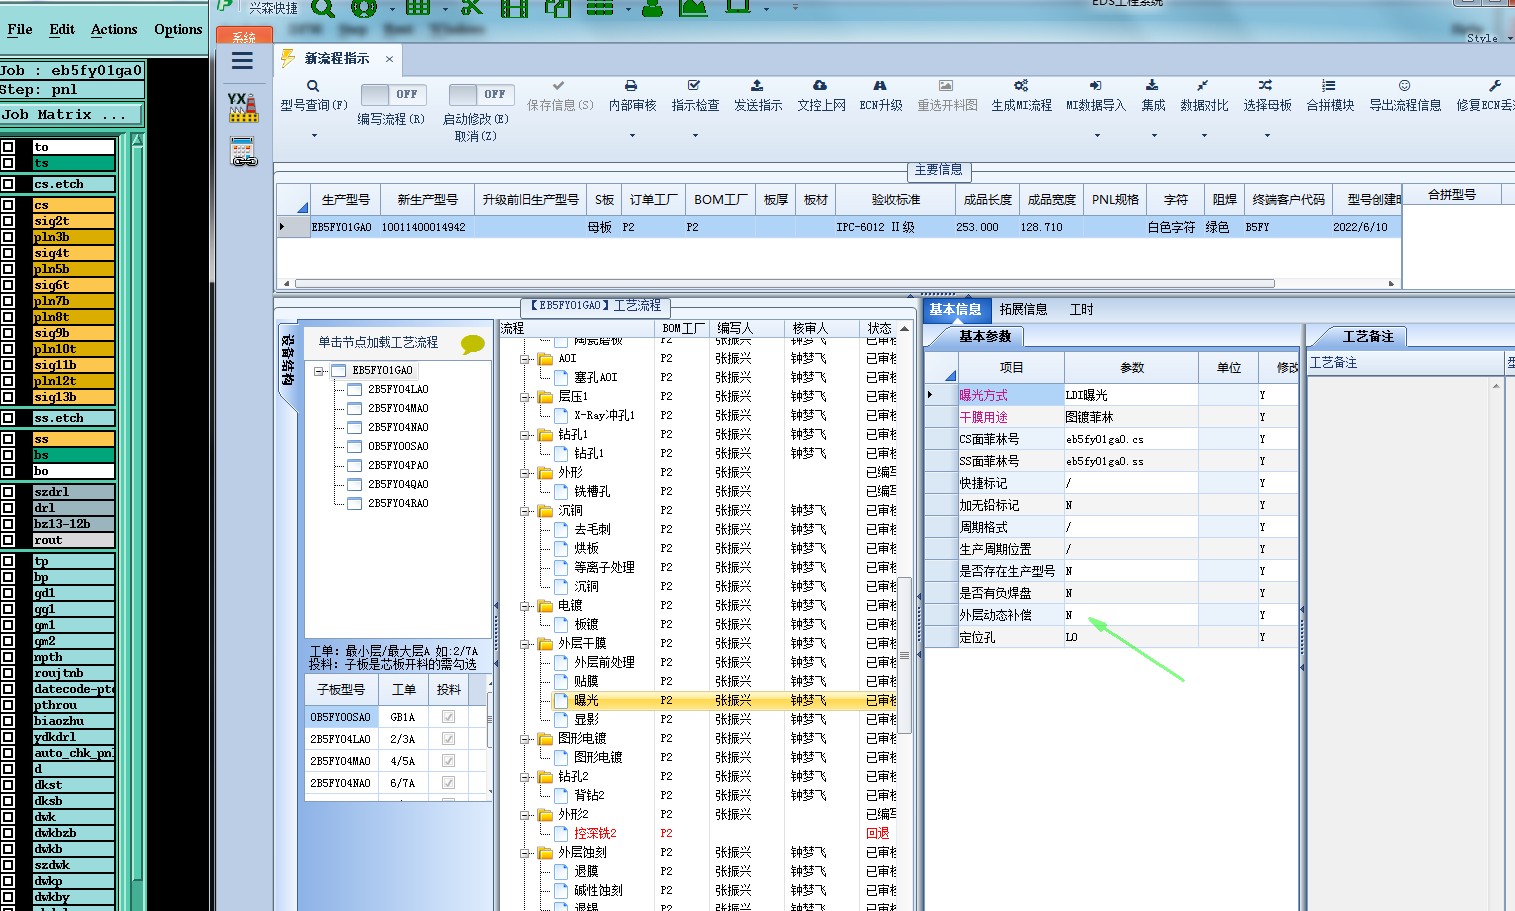This screenshot has height=911, width=1515.
Task: Select the 'rout' layer row
Action: pos(73,541)
